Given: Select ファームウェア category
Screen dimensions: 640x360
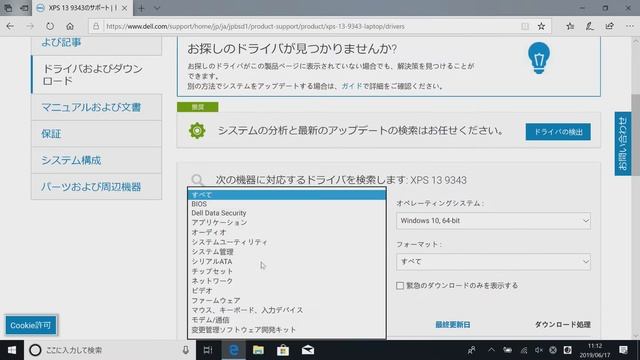Looking at the screenshot, I should tap(287, 300).
